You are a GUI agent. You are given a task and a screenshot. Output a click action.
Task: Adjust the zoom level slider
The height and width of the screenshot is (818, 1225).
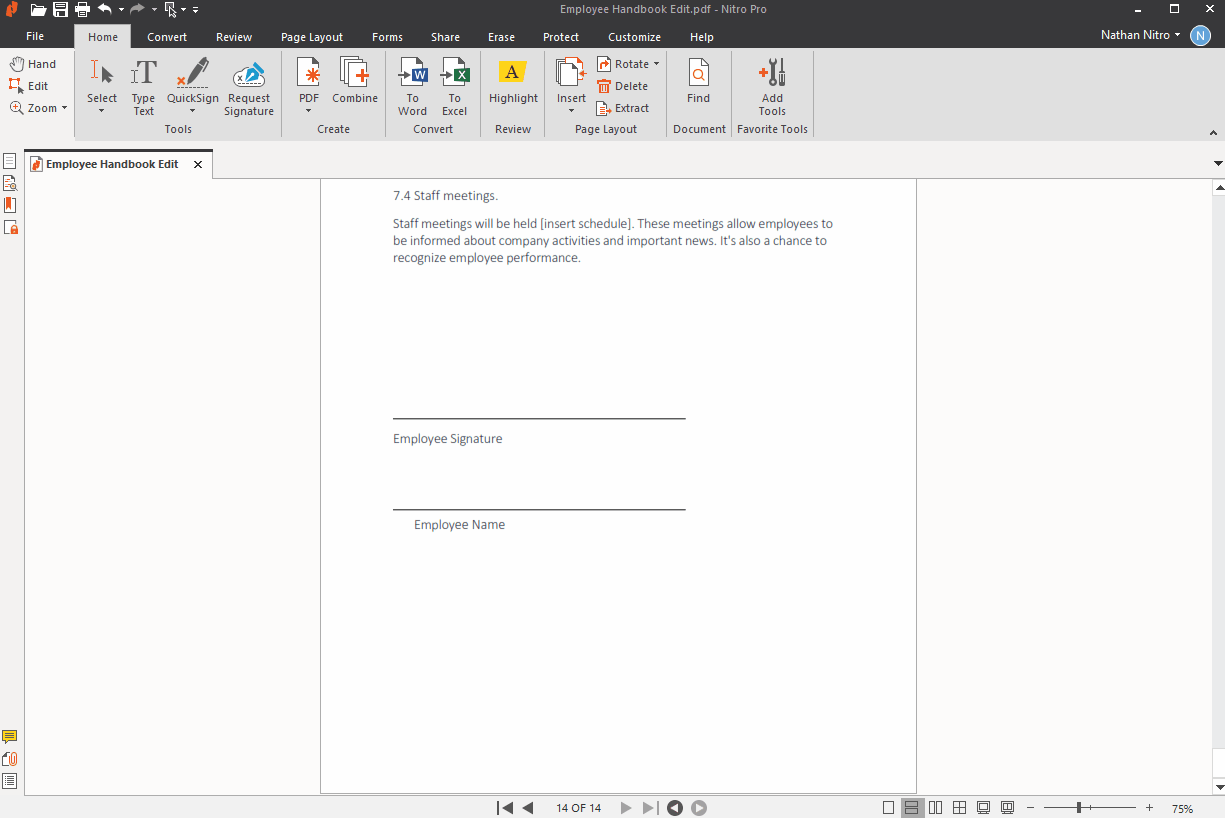pos(1079,808)
